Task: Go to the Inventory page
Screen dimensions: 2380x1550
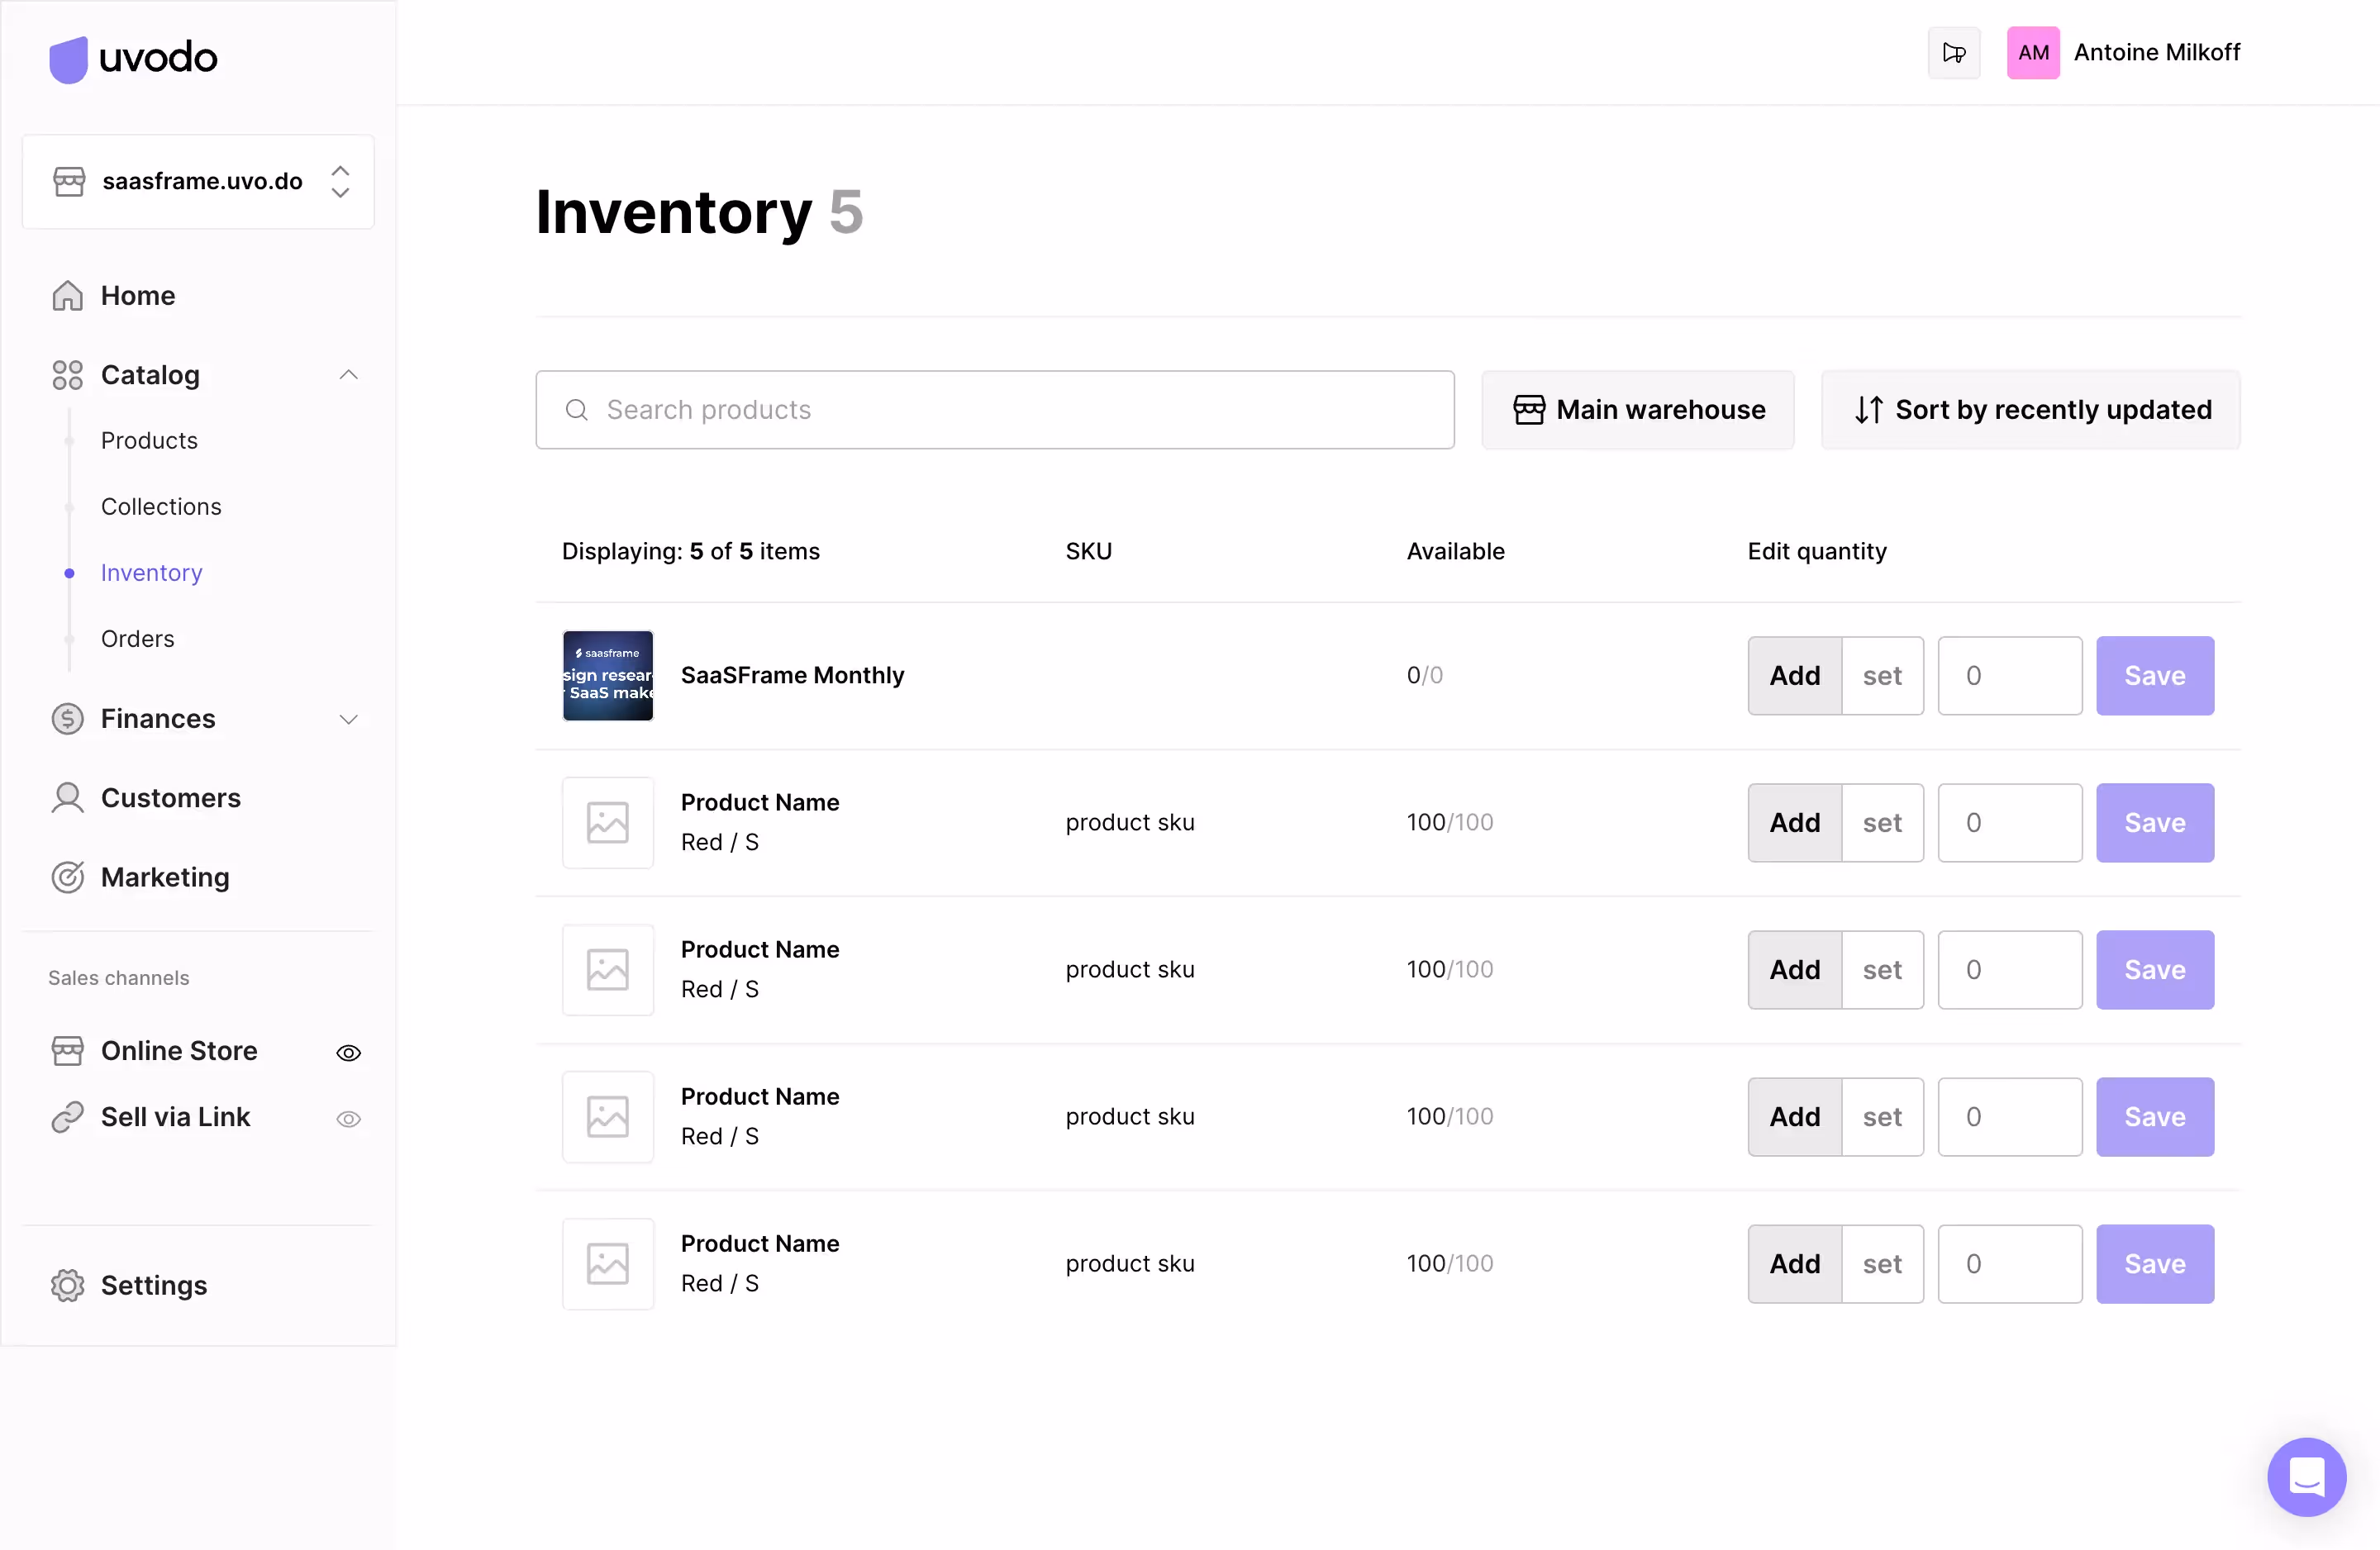Action: tap(150, 572)
